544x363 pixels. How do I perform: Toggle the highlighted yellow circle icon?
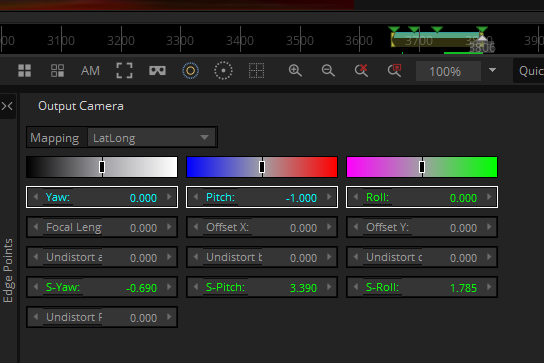tap(190, 71)
